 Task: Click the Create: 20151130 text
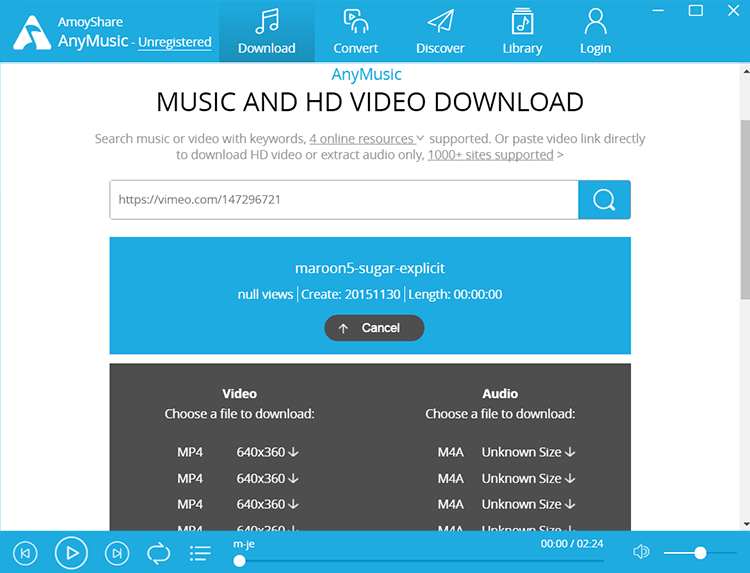click(351, 294)
